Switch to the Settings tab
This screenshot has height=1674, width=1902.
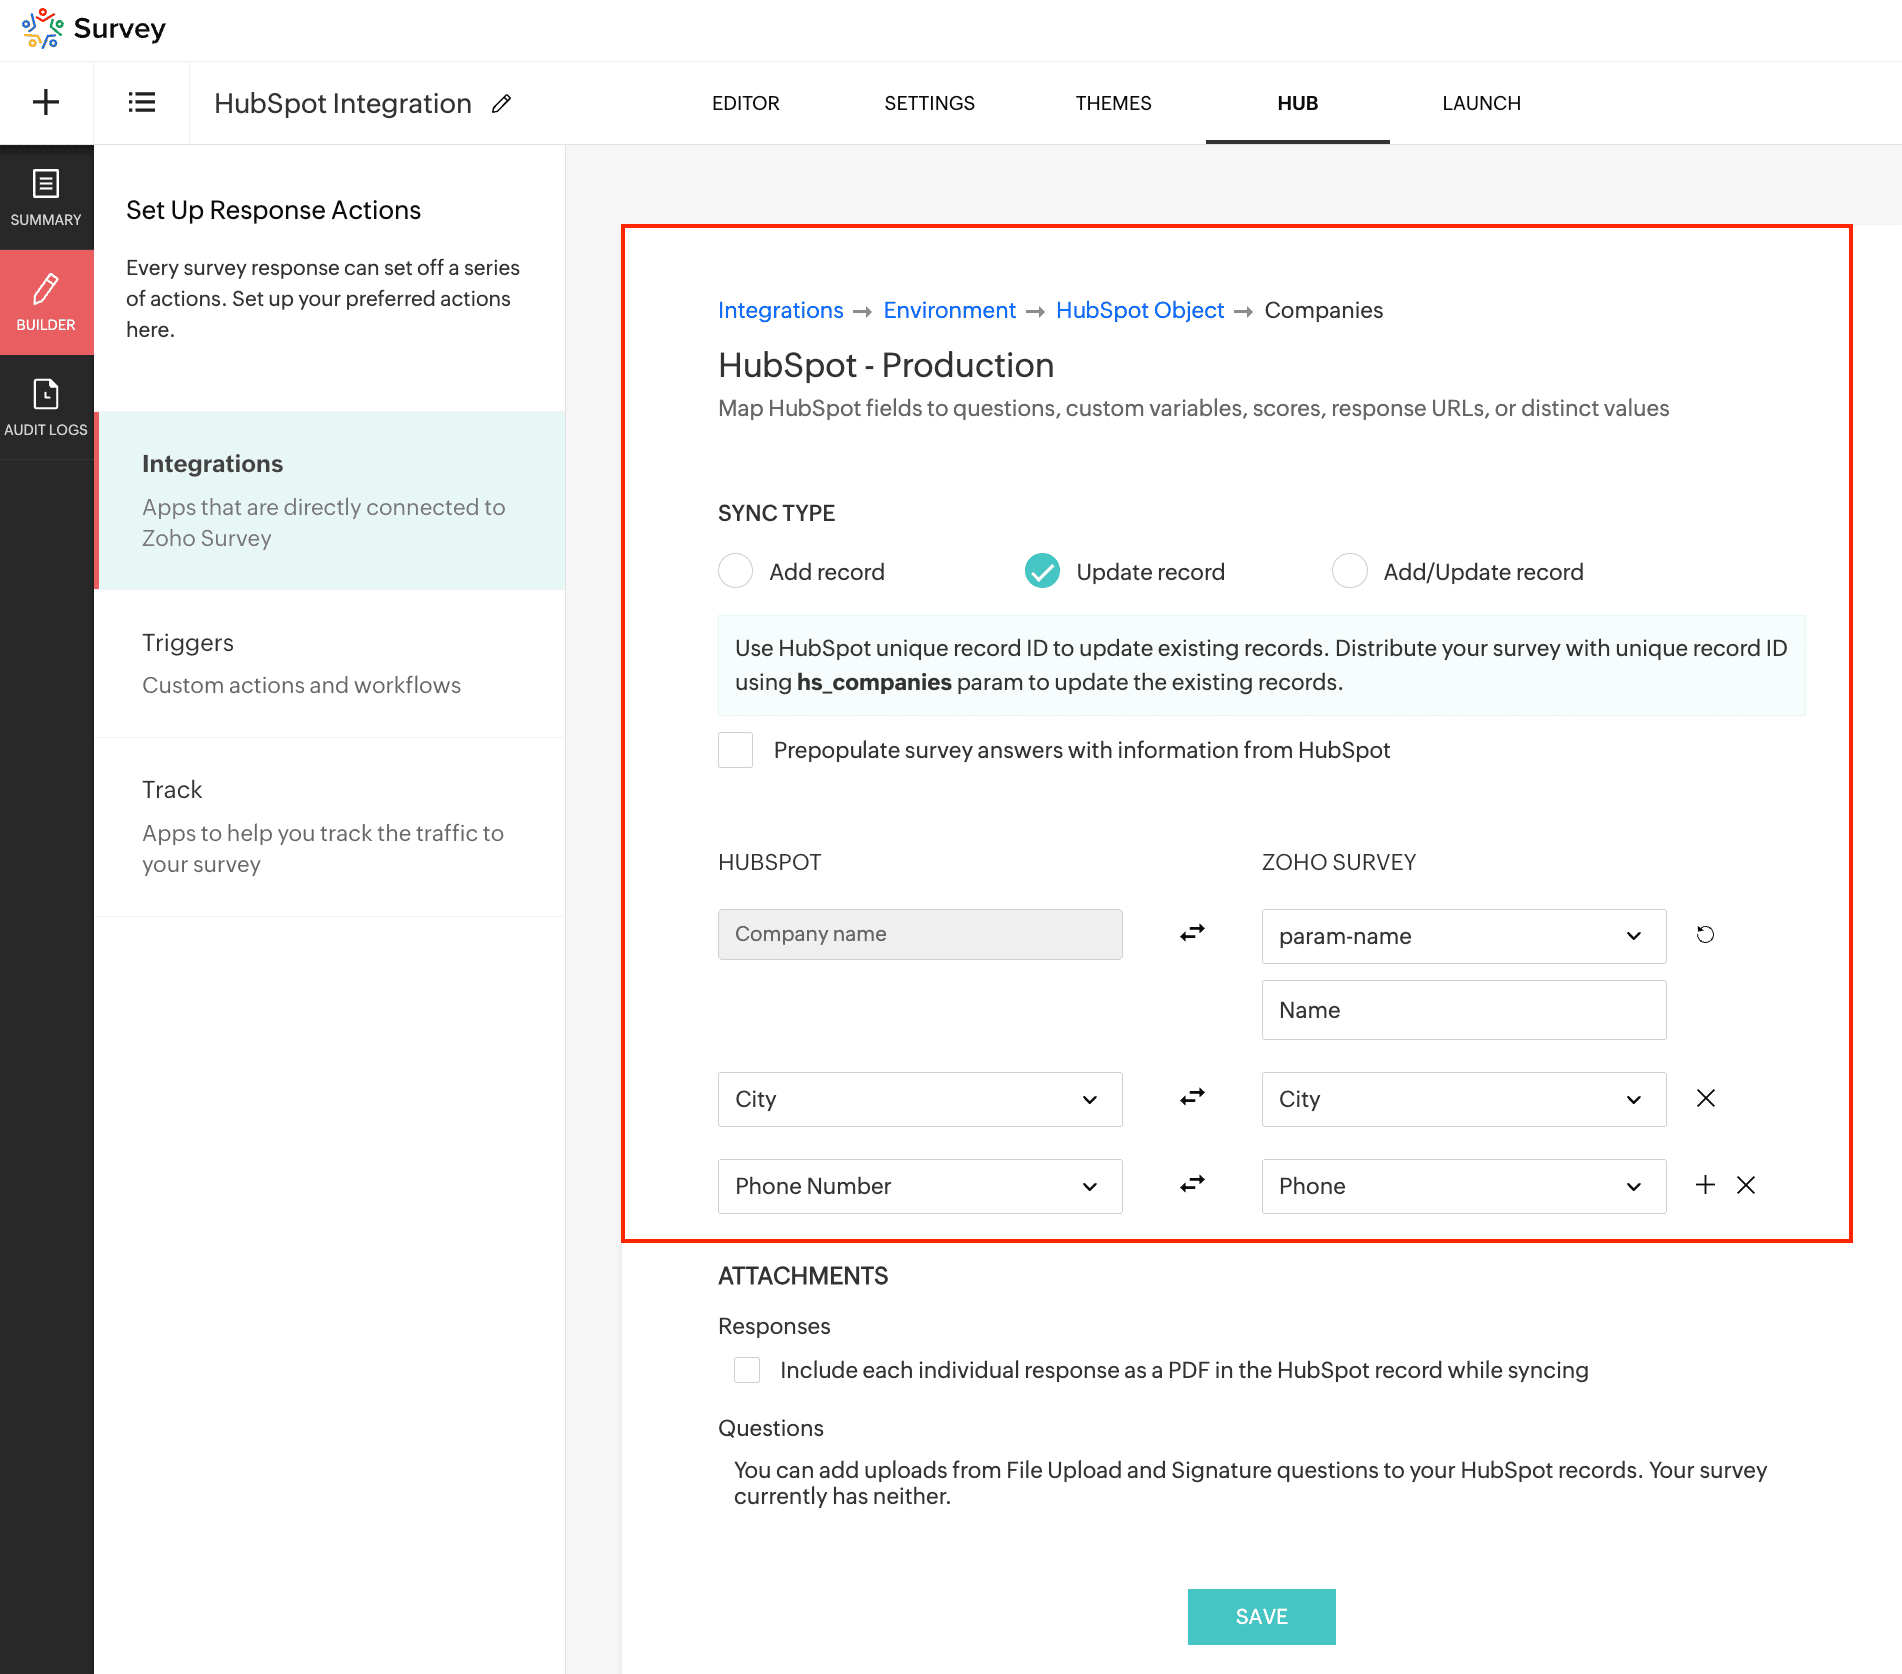[930, 103]
